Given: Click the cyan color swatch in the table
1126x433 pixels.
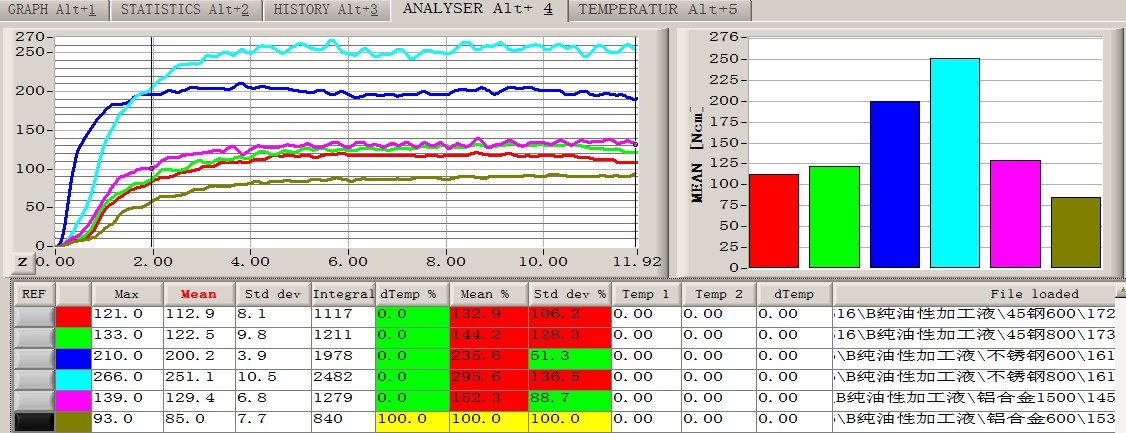Looking at the screenshot, I should (x=74, y=377).
